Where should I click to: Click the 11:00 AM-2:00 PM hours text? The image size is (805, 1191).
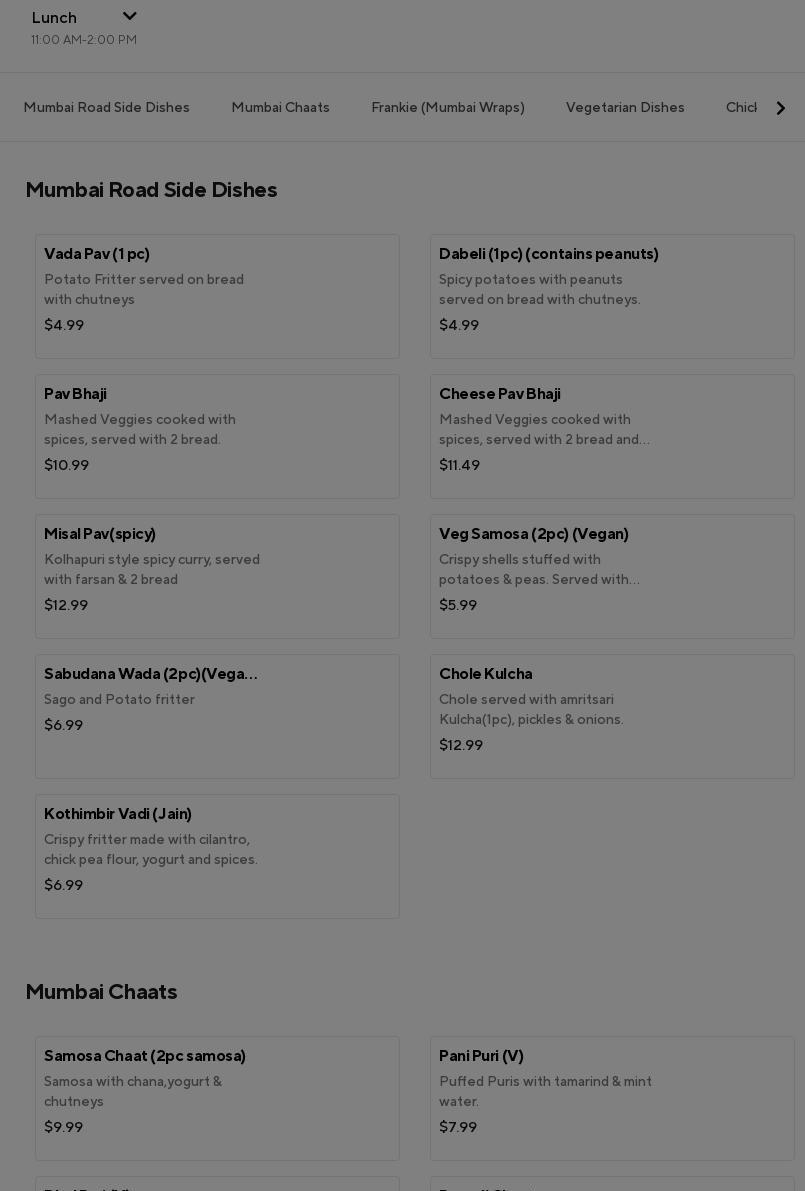(x=84, y=40)
